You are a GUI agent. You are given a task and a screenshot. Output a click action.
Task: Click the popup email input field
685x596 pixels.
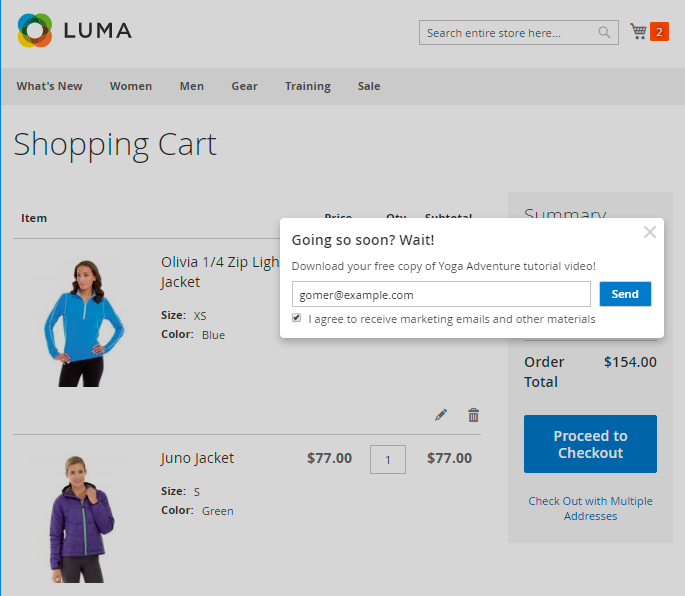coord(441,295)
